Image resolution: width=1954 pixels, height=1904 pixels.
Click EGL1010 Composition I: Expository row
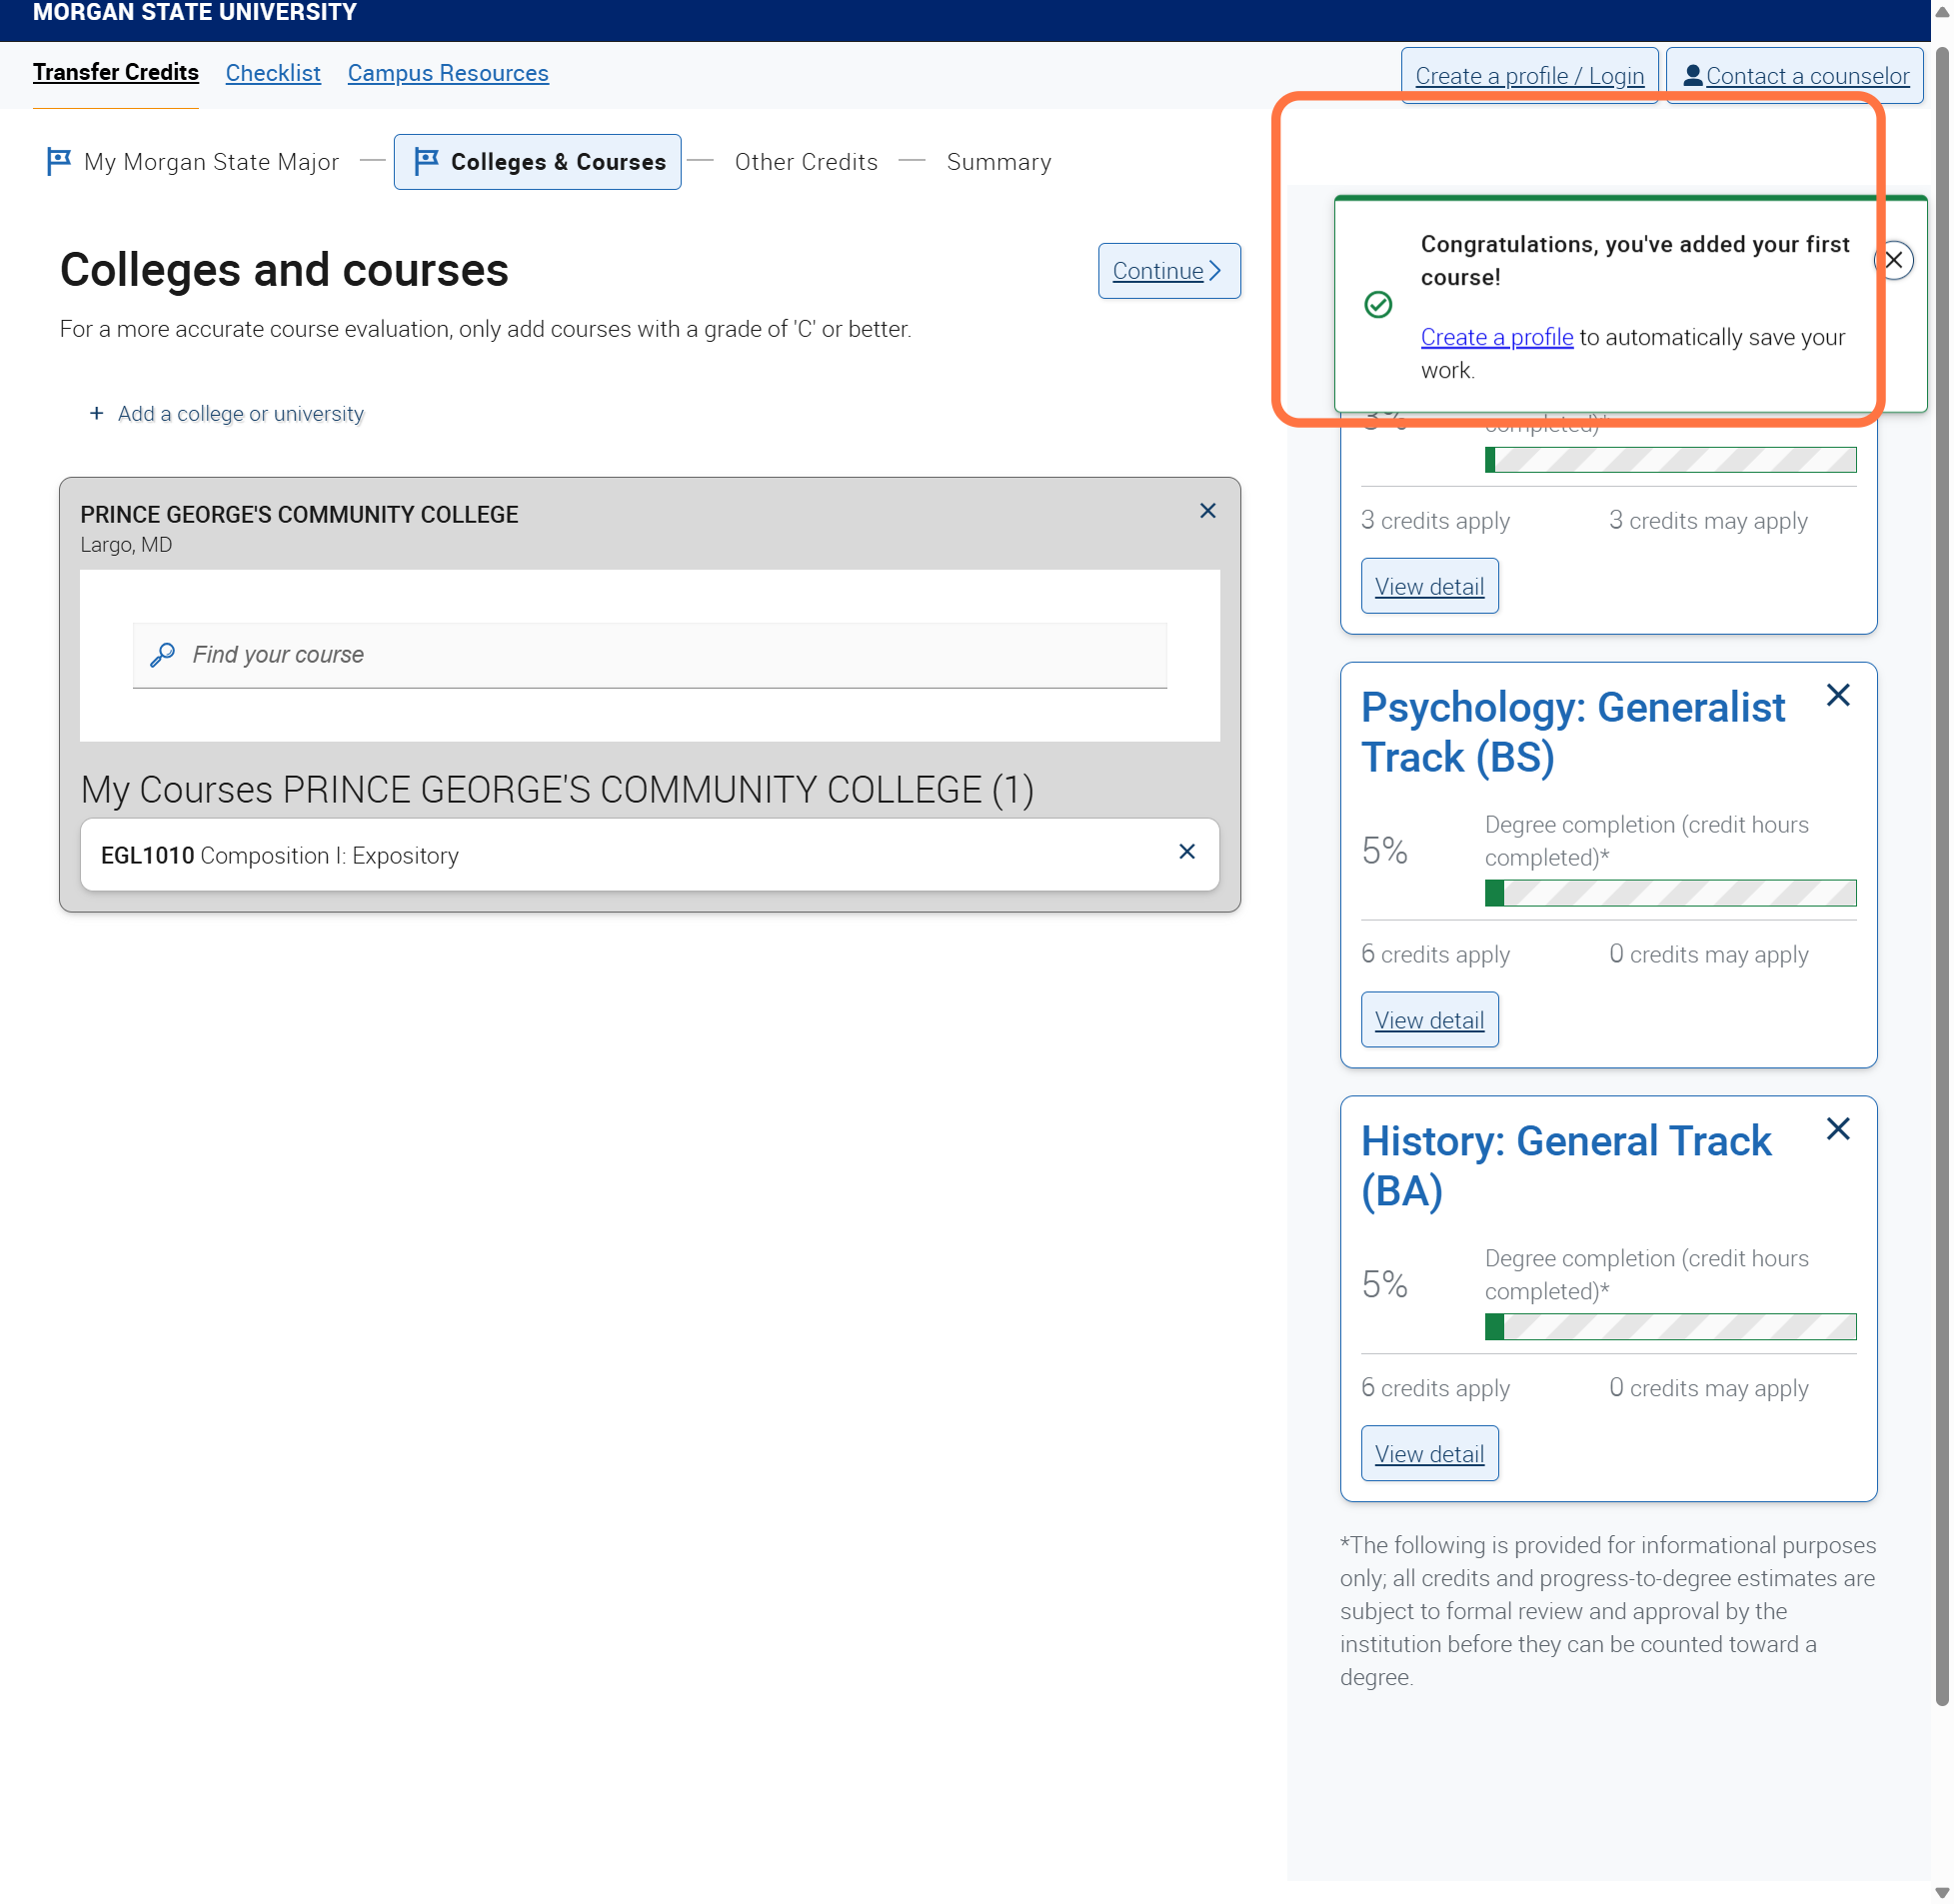(x=649, y=855)
